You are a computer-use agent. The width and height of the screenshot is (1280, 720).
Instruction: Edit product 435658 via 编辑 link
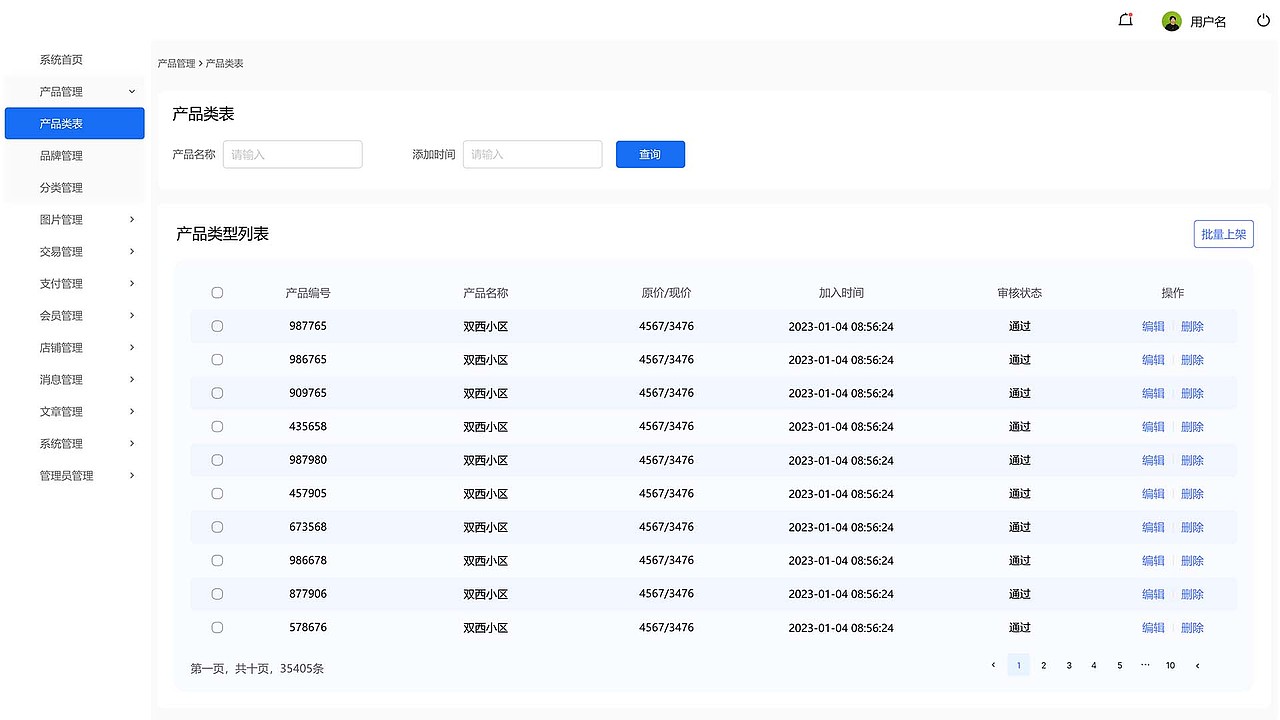click(1153, 427)
